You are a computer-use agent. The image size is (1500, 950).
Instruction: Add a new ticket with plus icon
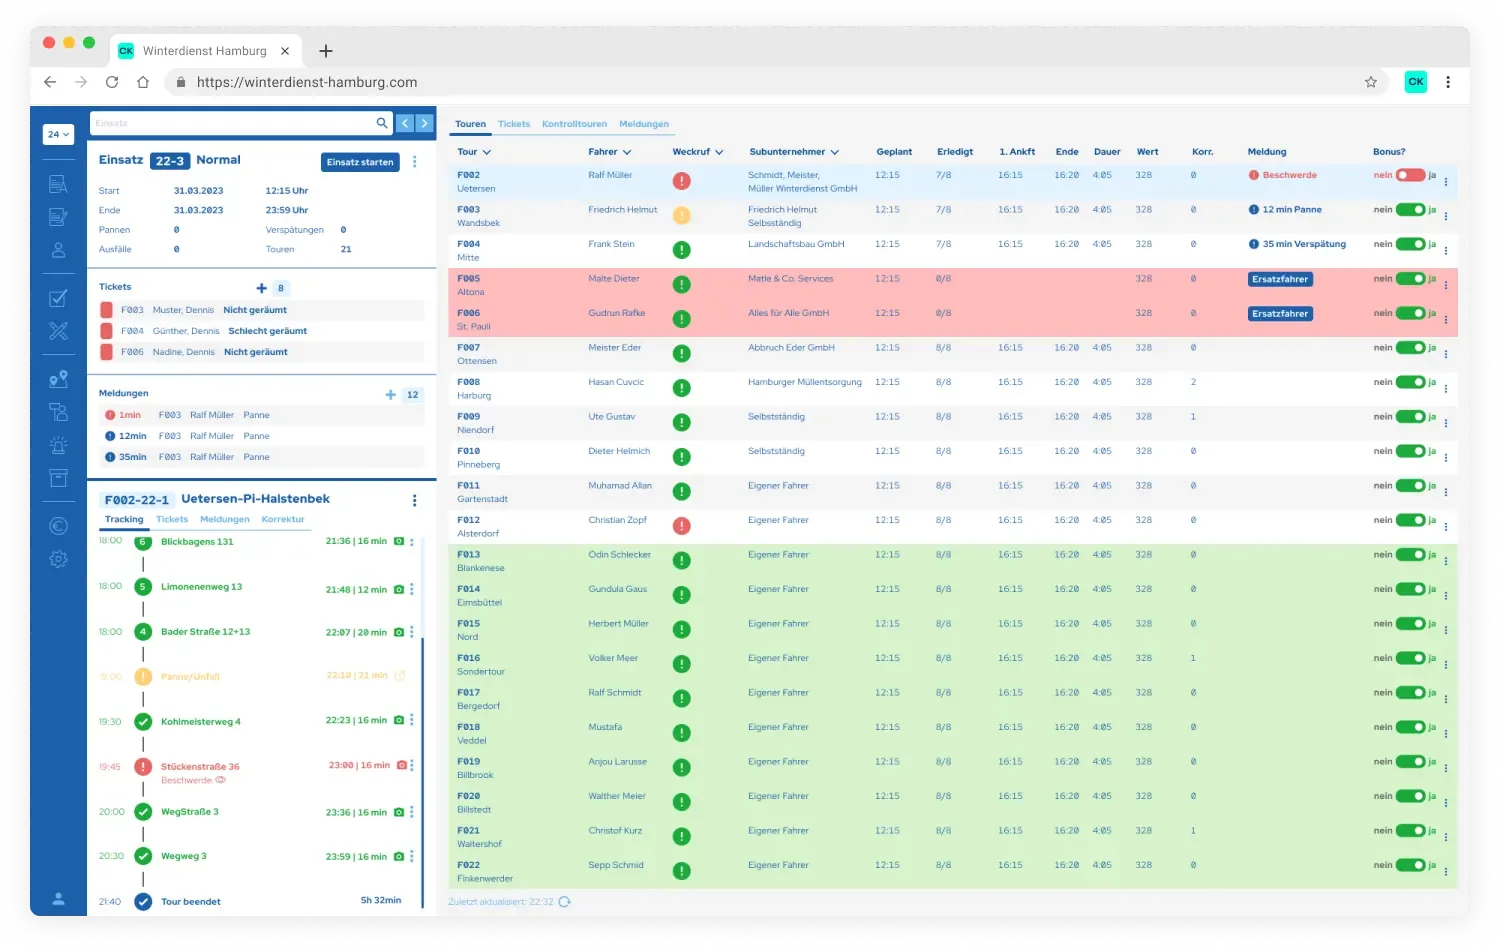coord(262,288)
